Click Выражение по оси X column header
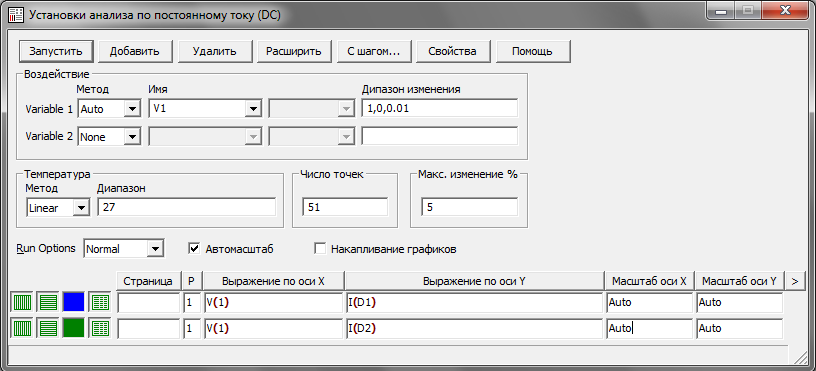 [274, 281]
